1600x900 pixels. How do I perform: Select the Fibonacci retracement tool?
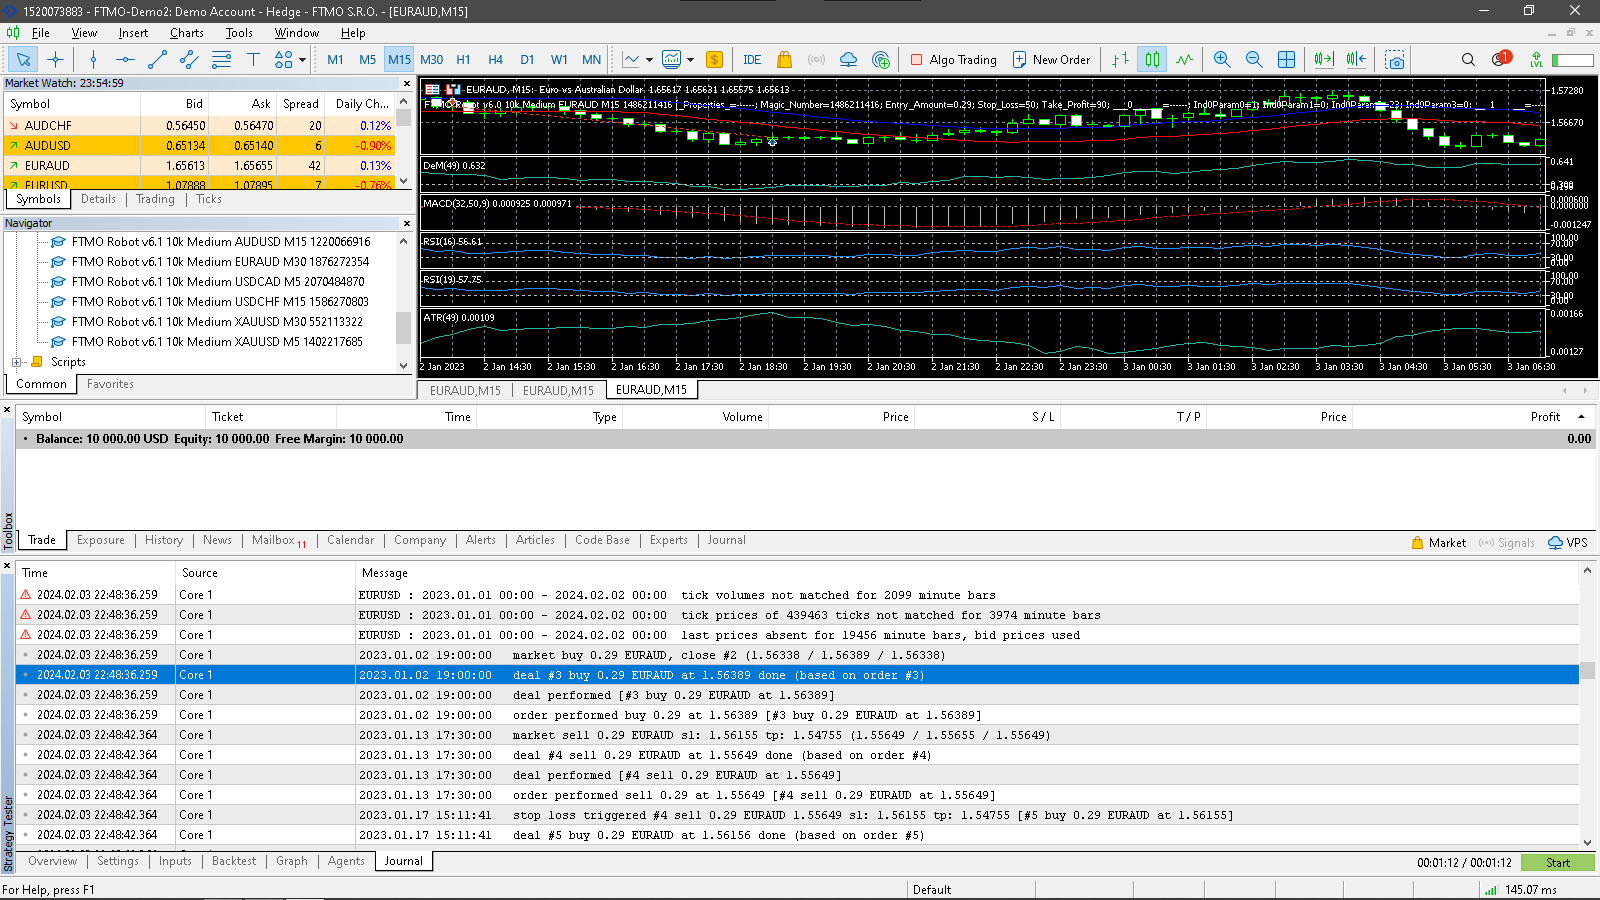pos(221,59)
